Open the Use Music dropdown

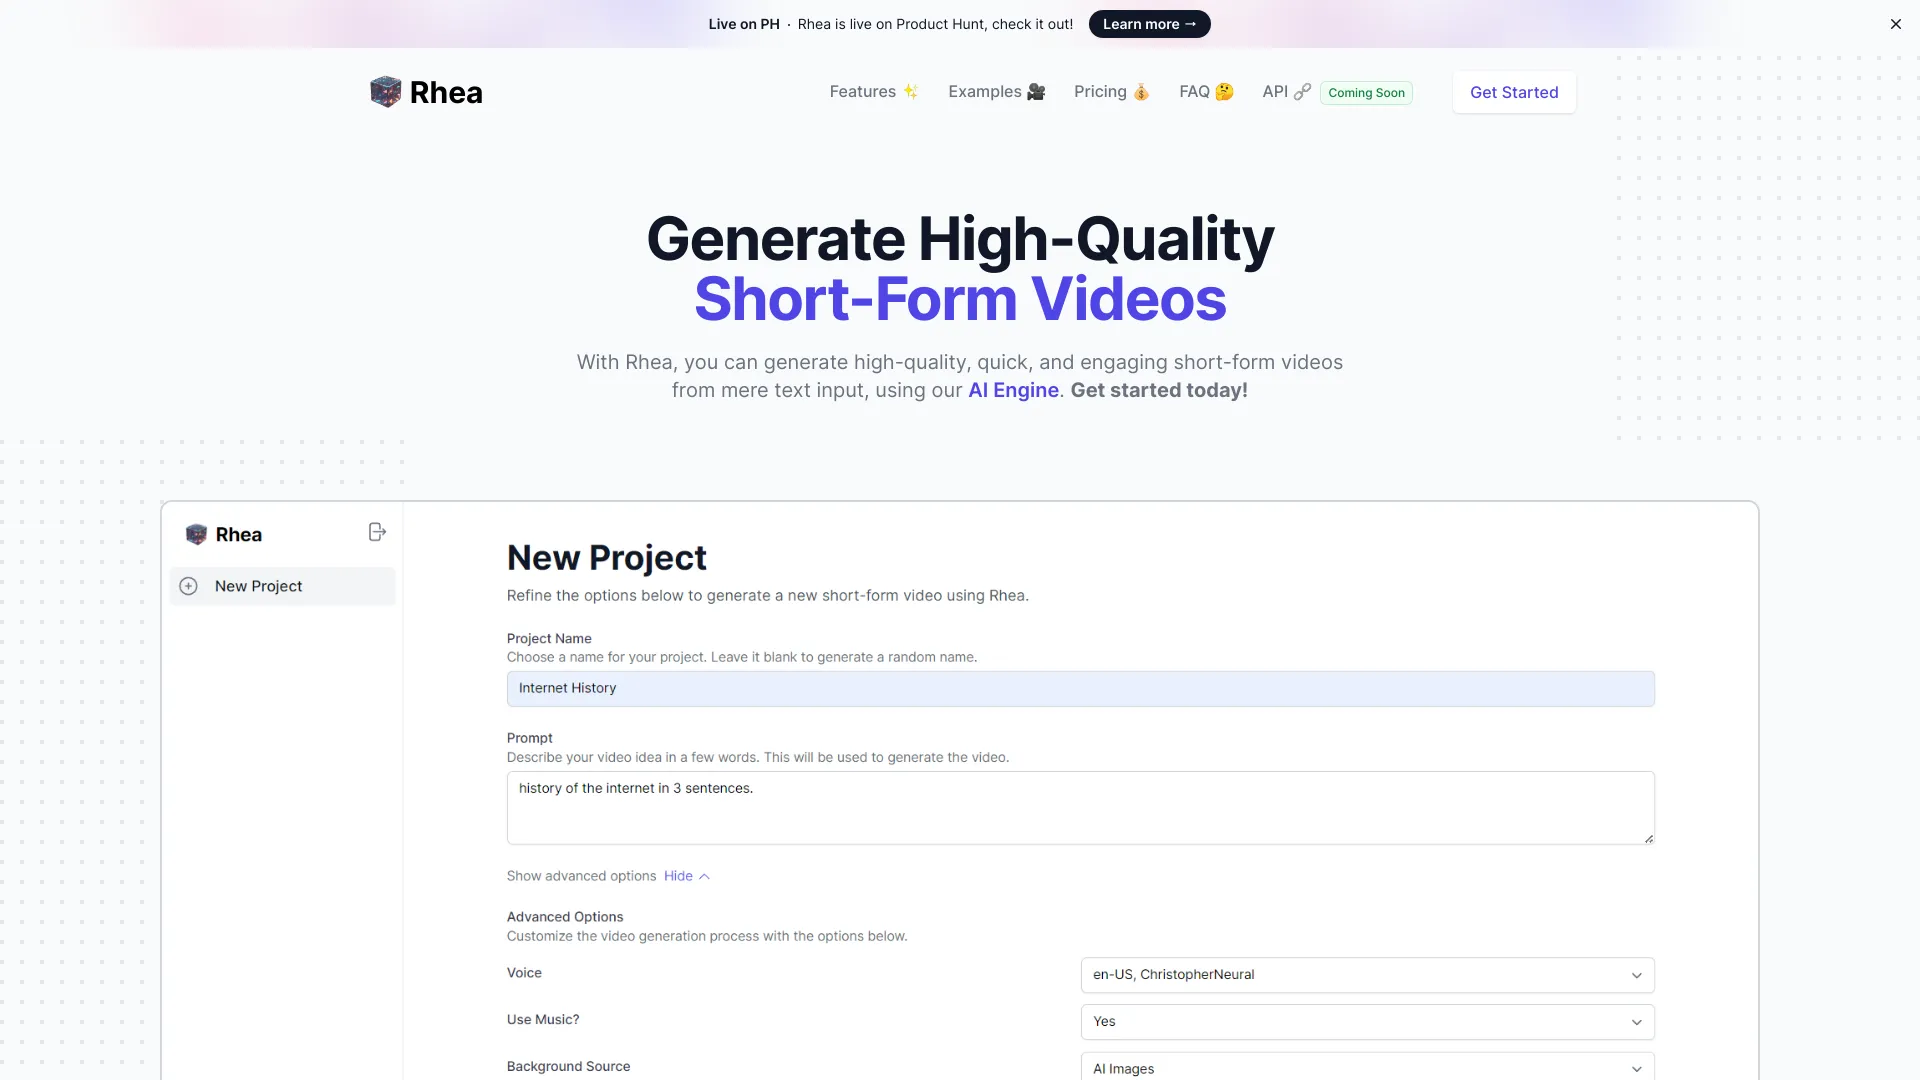[1366, 1021]
